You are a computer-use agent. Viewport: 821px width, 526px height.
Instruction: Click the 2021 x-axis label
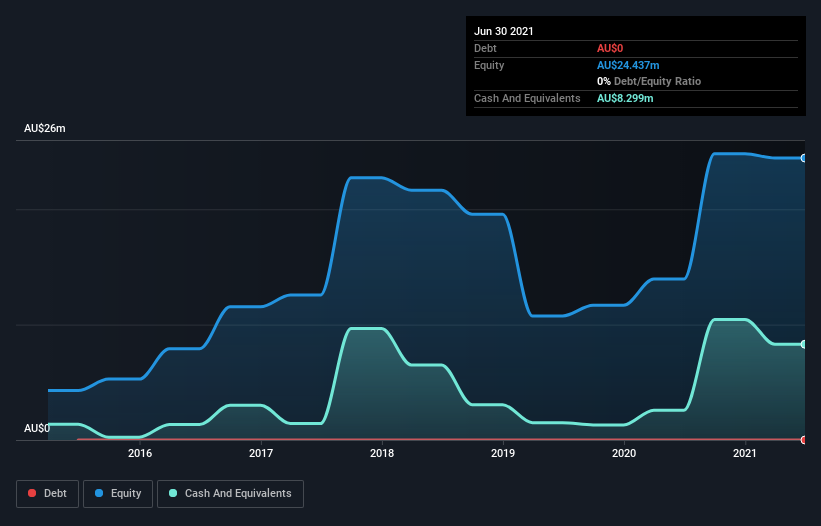click(745, 453)
